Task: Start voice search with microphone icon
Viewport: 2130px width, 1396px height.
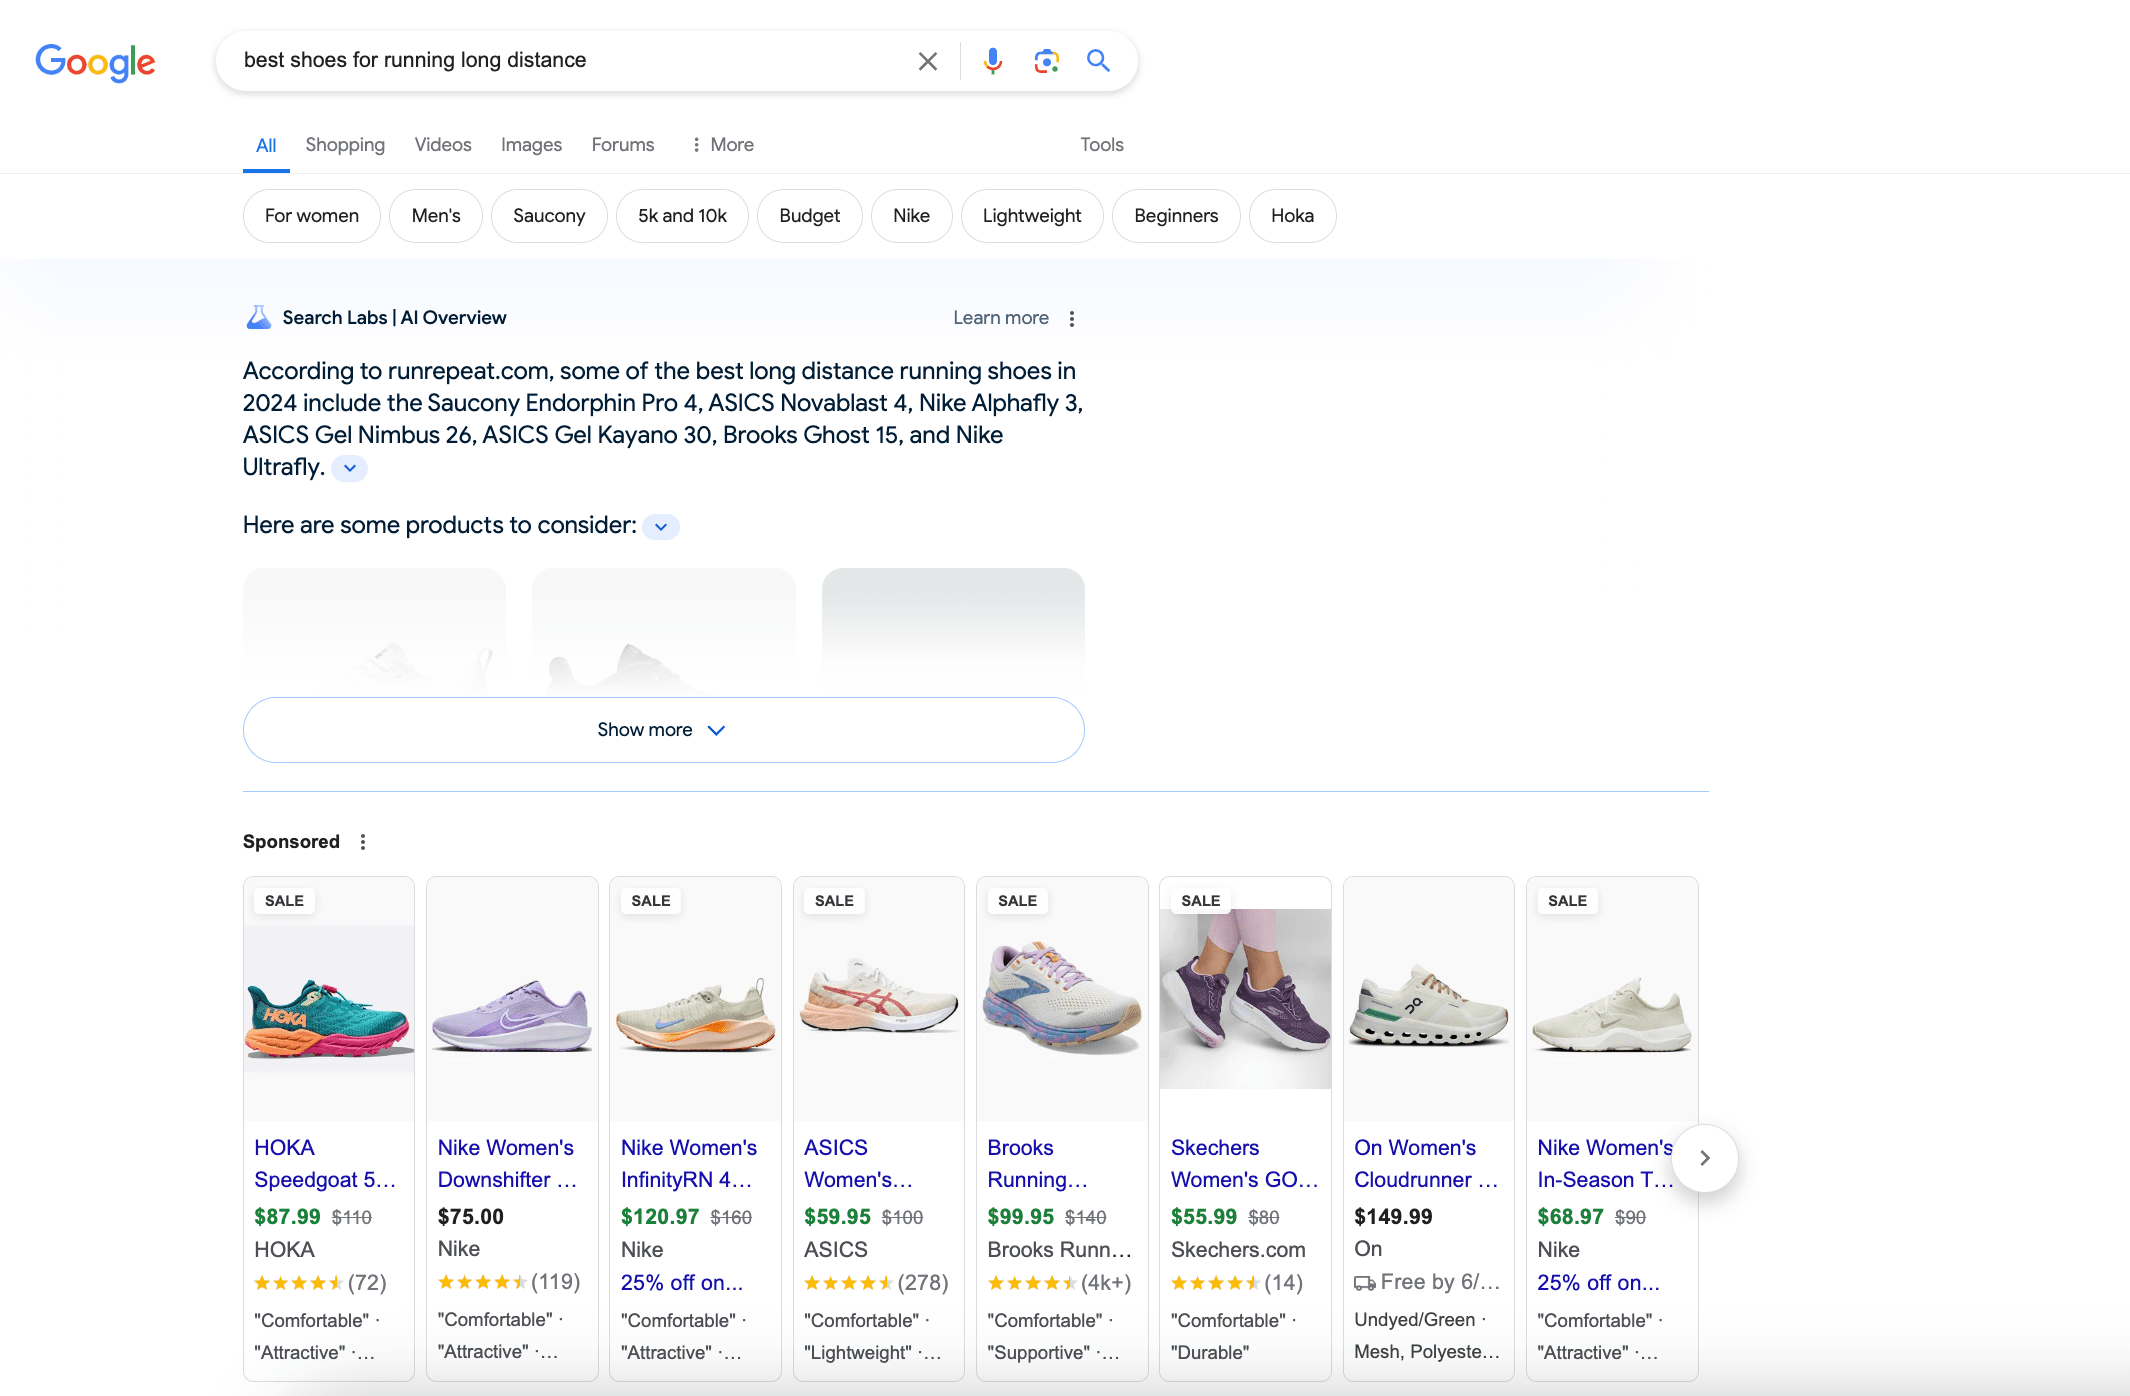Action: (992, 61)
